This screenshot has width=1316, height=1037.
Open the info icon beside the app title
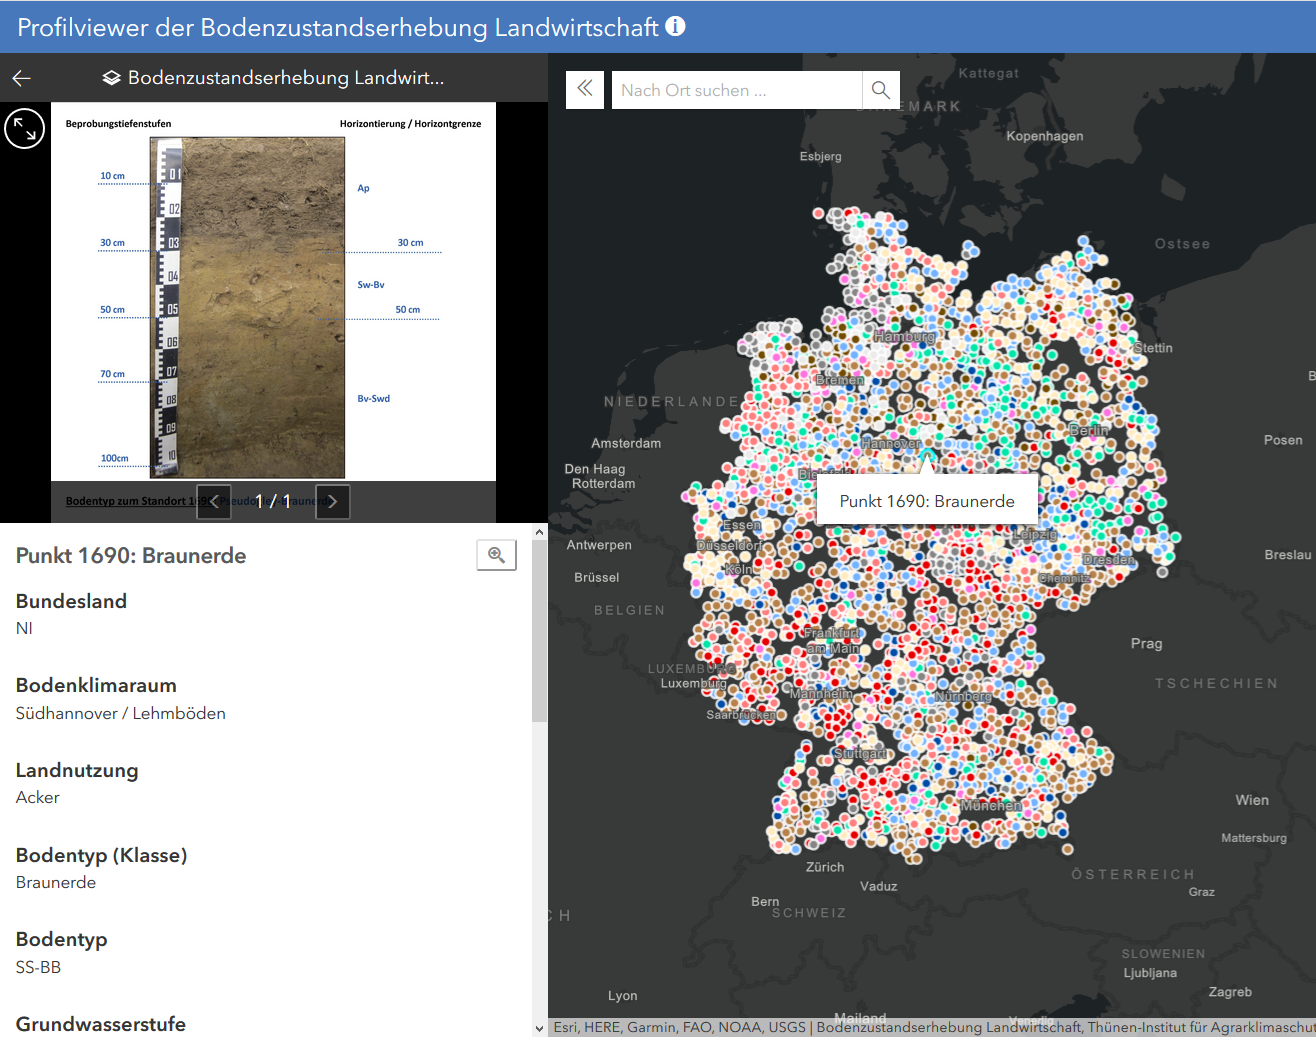[676, 26]
